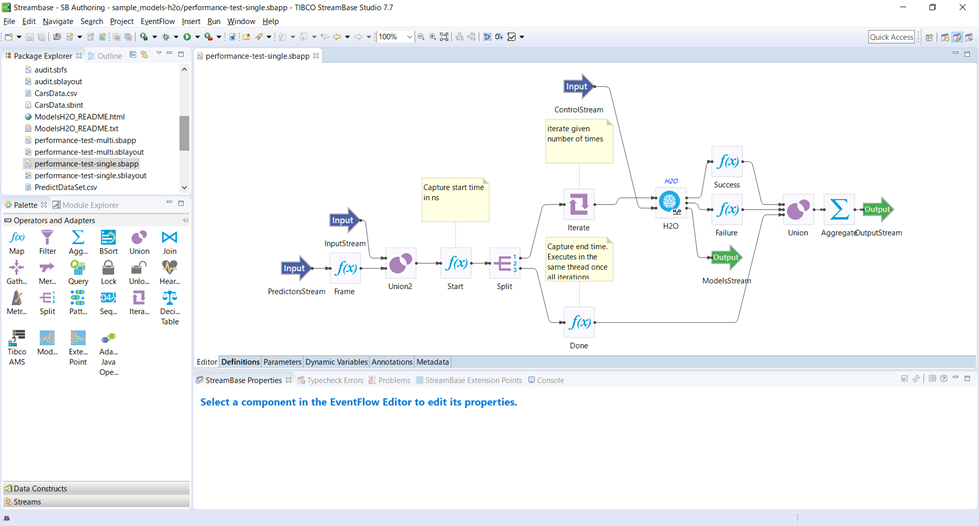
Task: Click the Collapse All icon in Package Explorer
Action: (132, 55)
